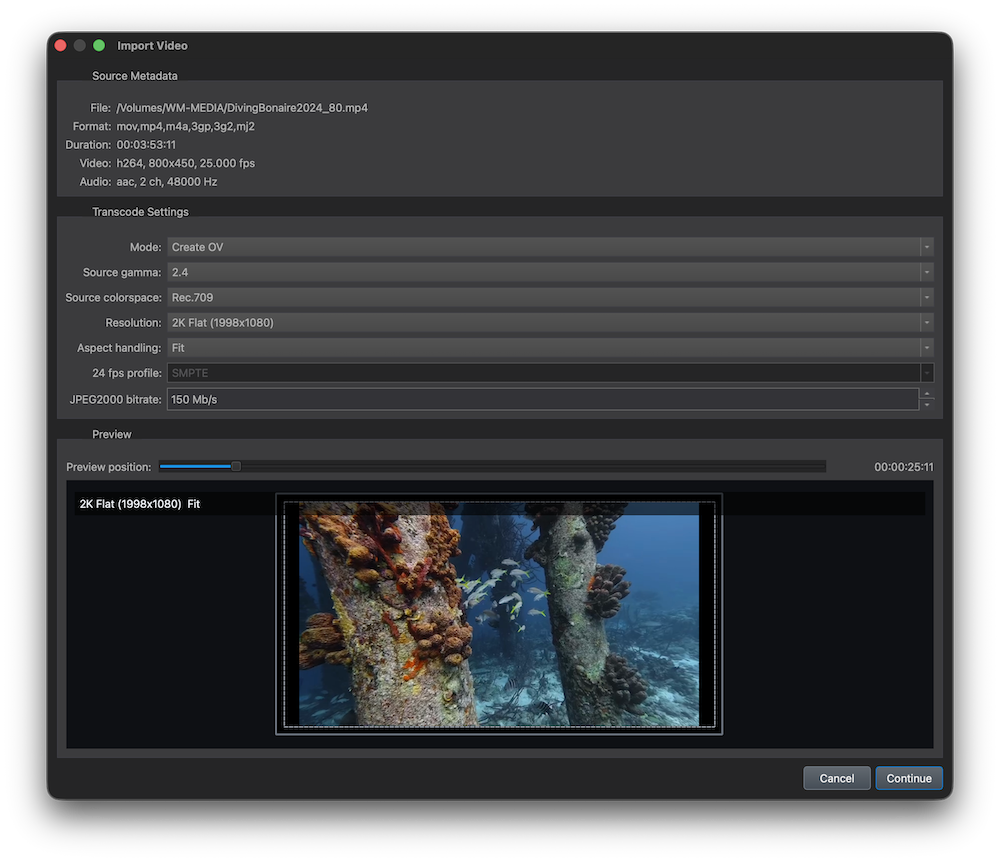The height and width of the screenshot is (862, 1000).
Task: Click the disabled 24 fps profile dropdown
Action: click(x=550, y=373)
